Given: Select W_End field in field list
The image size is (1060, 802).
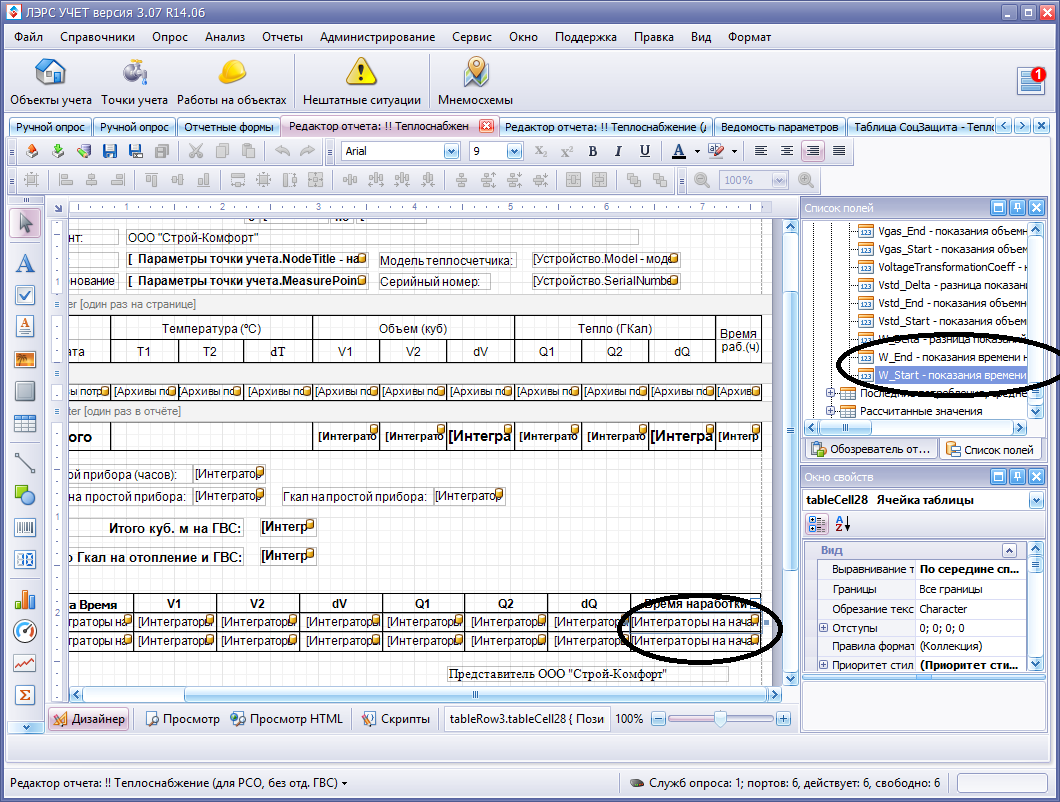Looking at the screenshot, I should tap(943, 357).
